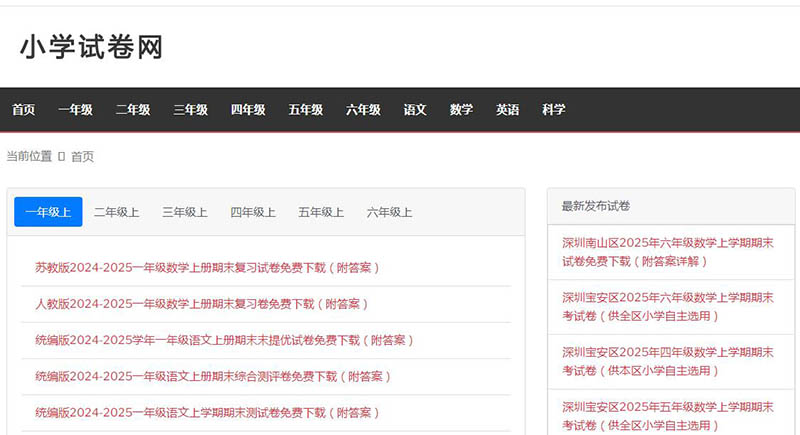Click the 首页 breadcrumb link

click(82, 157)
